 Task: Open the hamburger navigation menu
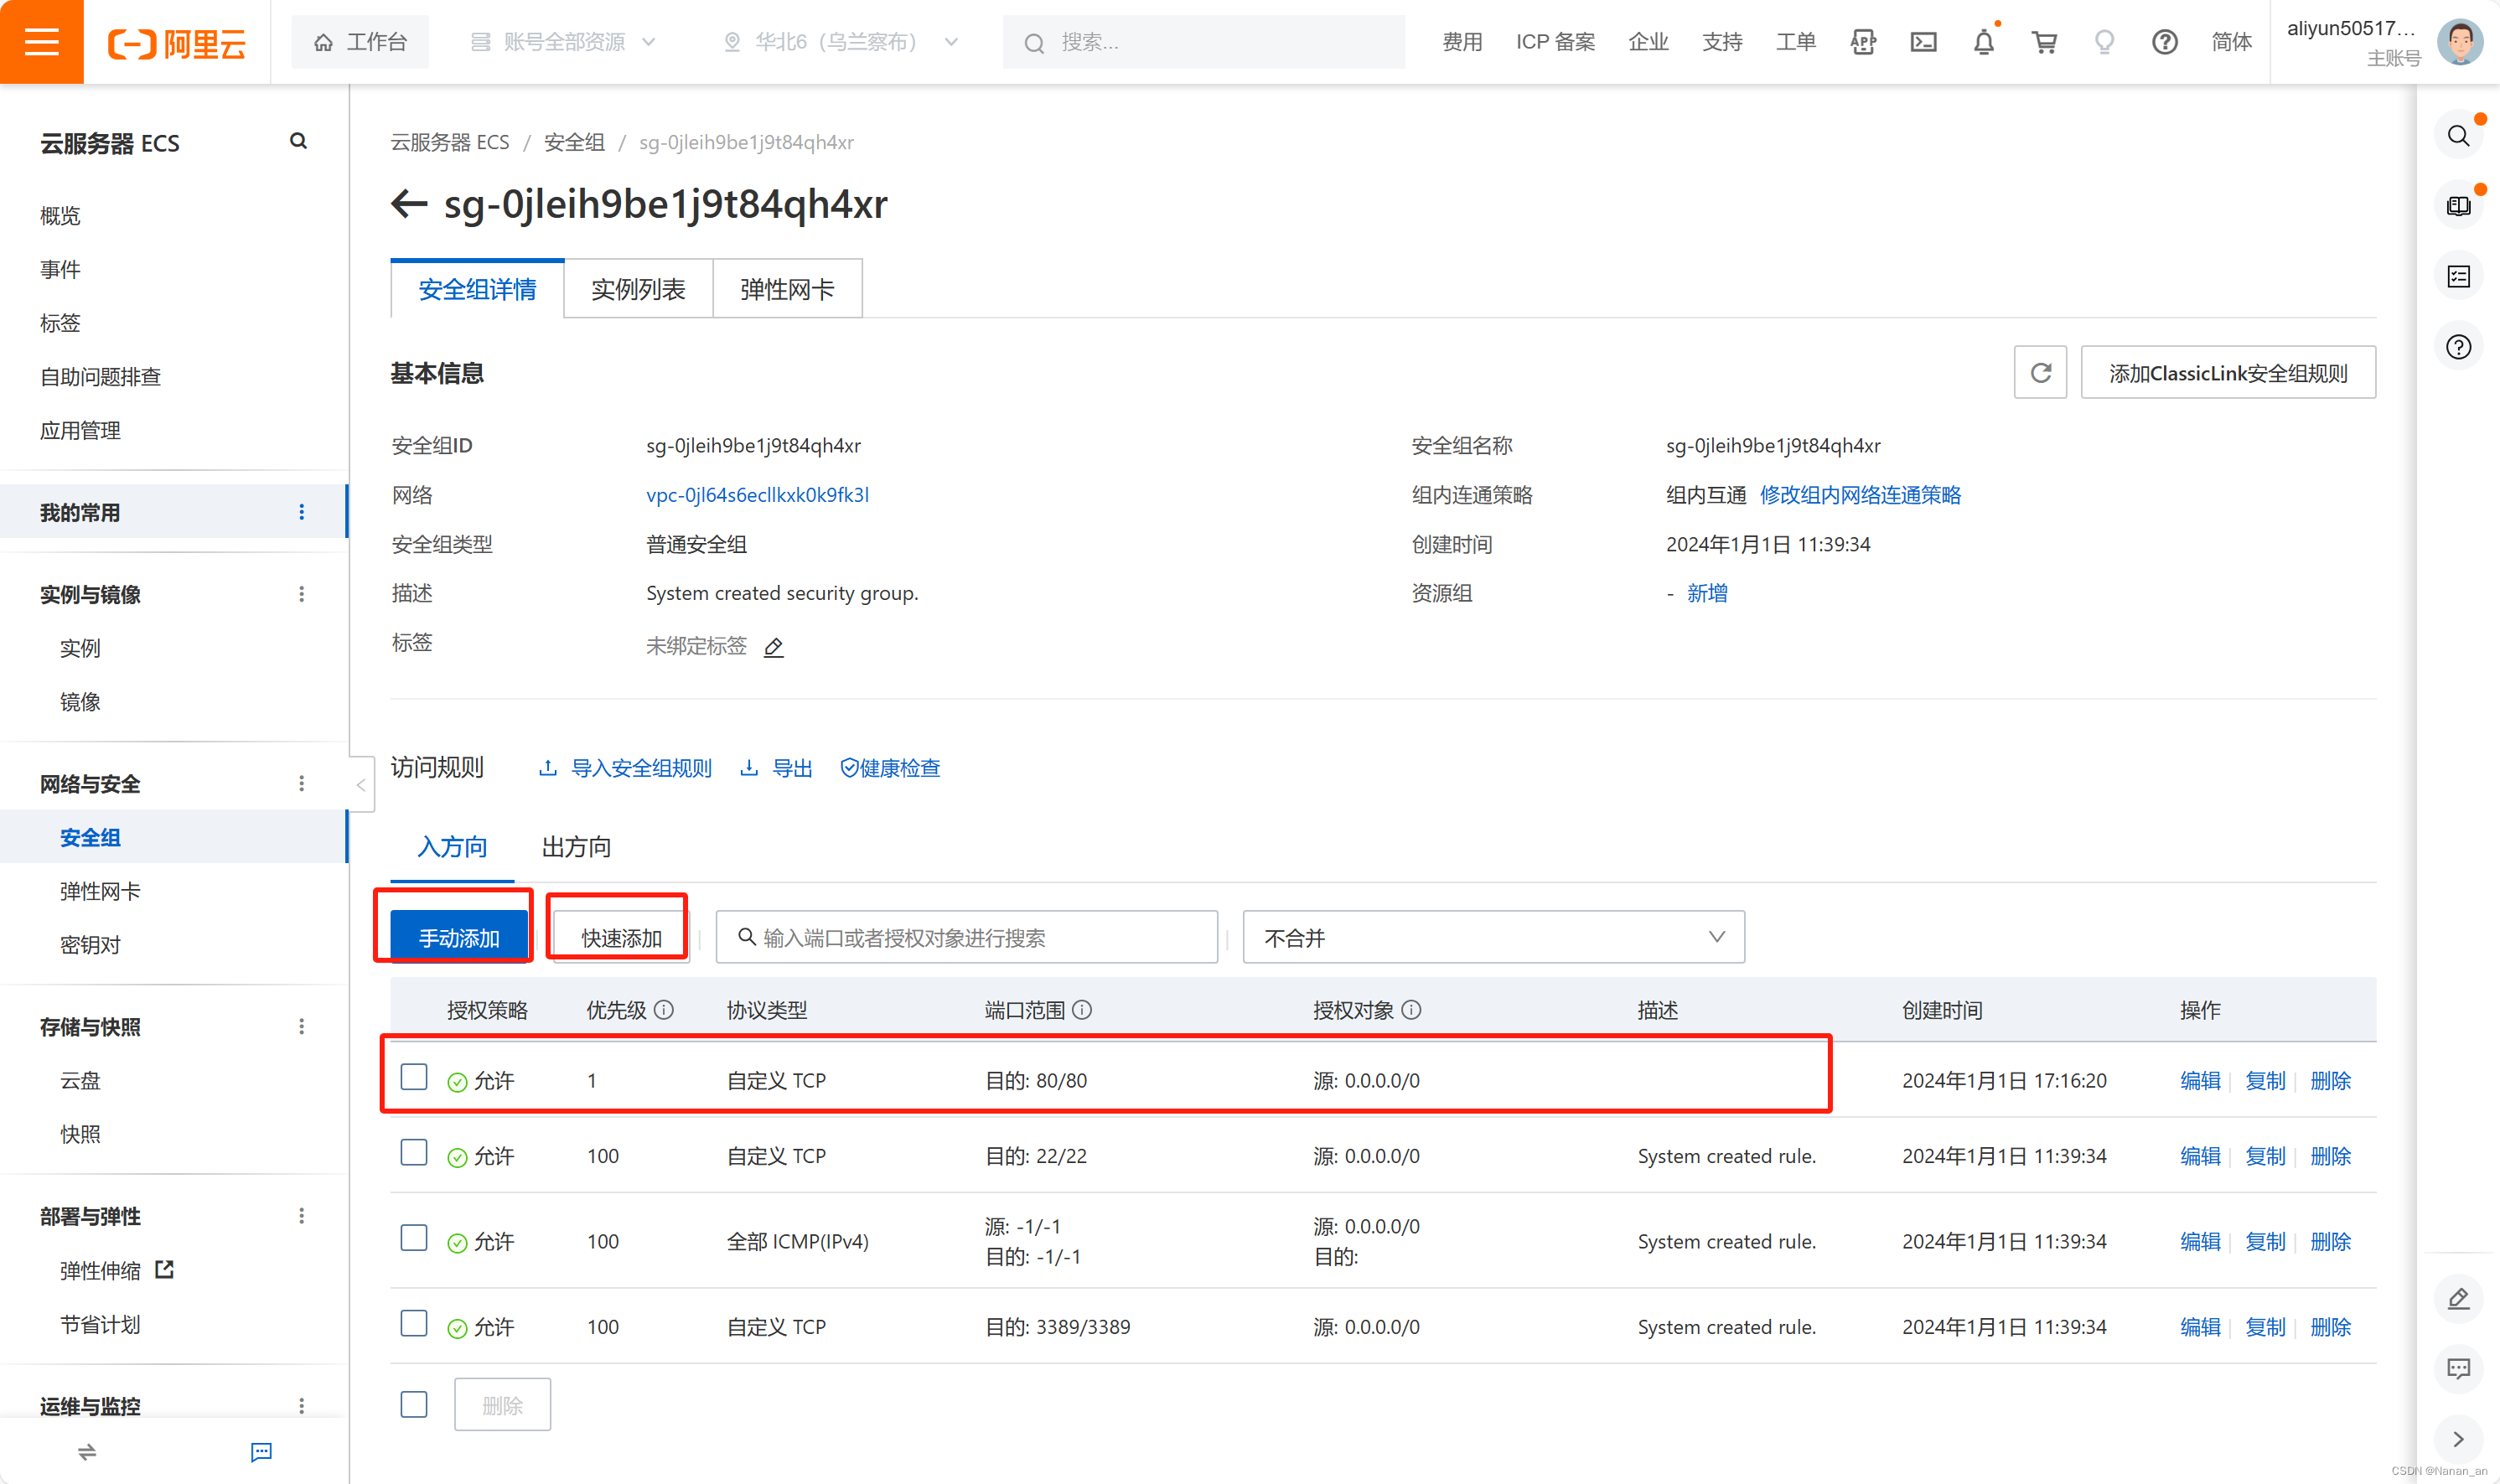41,41
